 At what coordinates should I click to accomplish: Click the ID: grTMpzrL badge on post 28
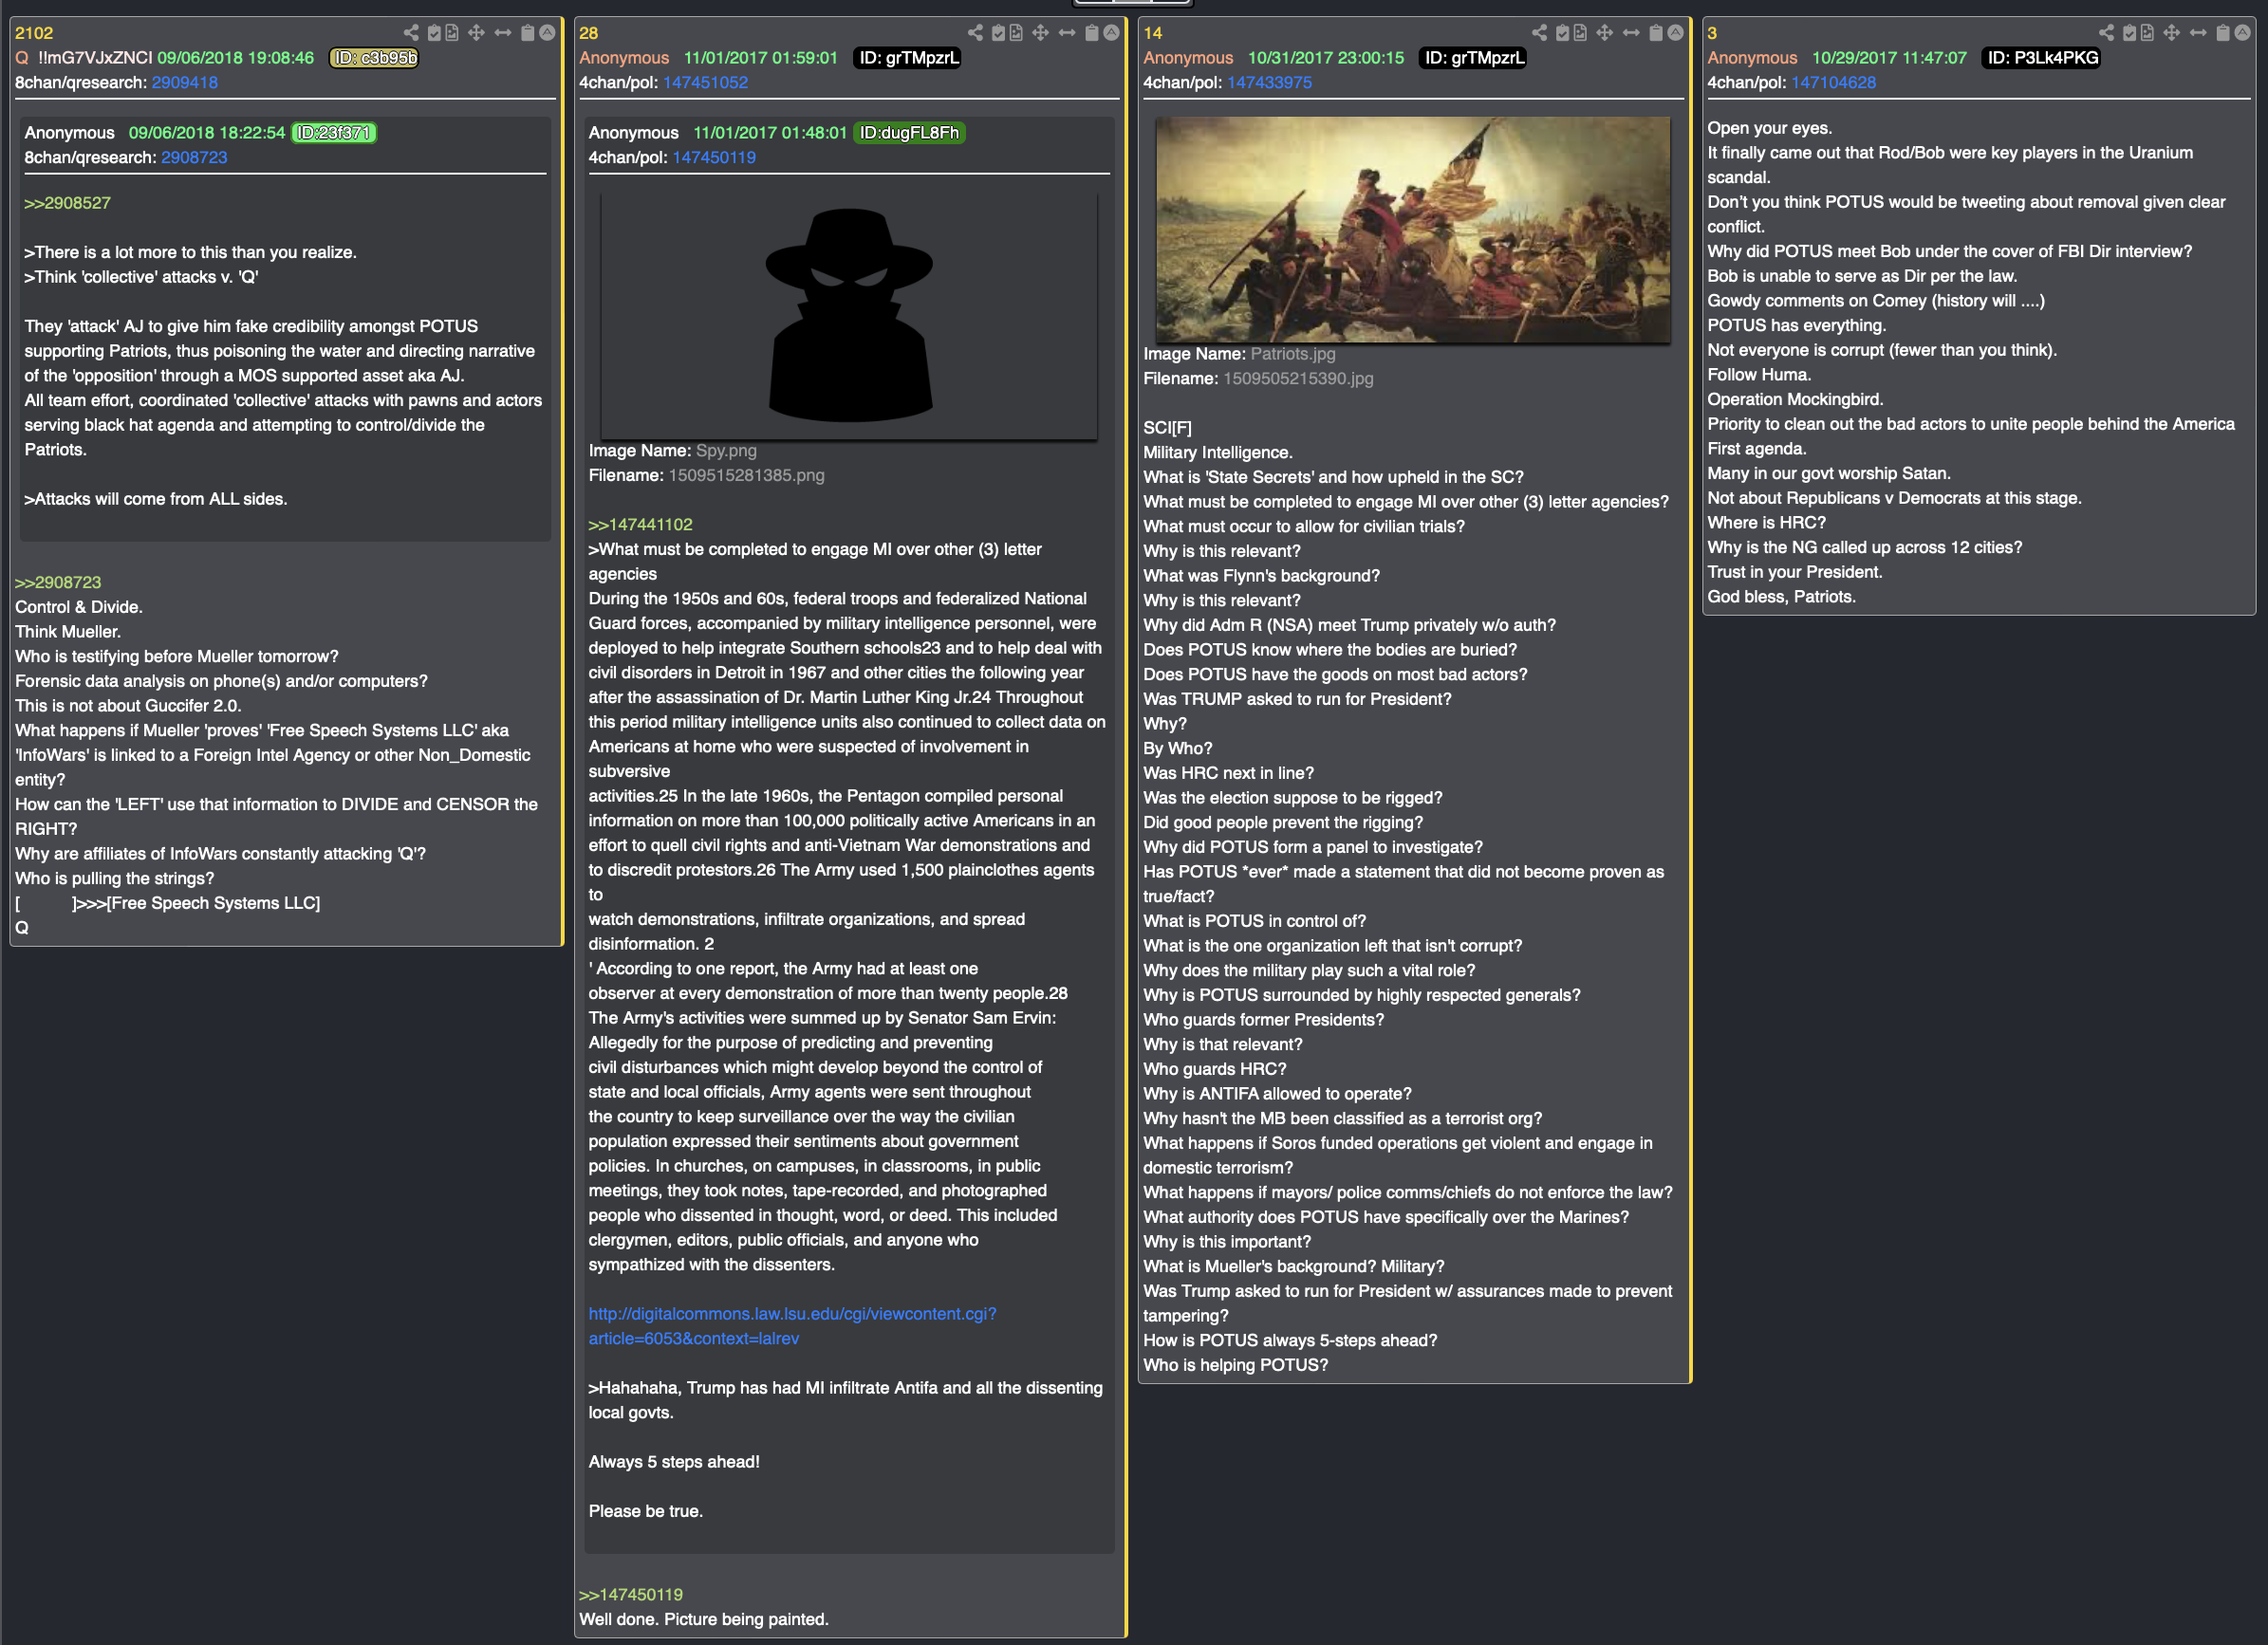click(908, 58)
